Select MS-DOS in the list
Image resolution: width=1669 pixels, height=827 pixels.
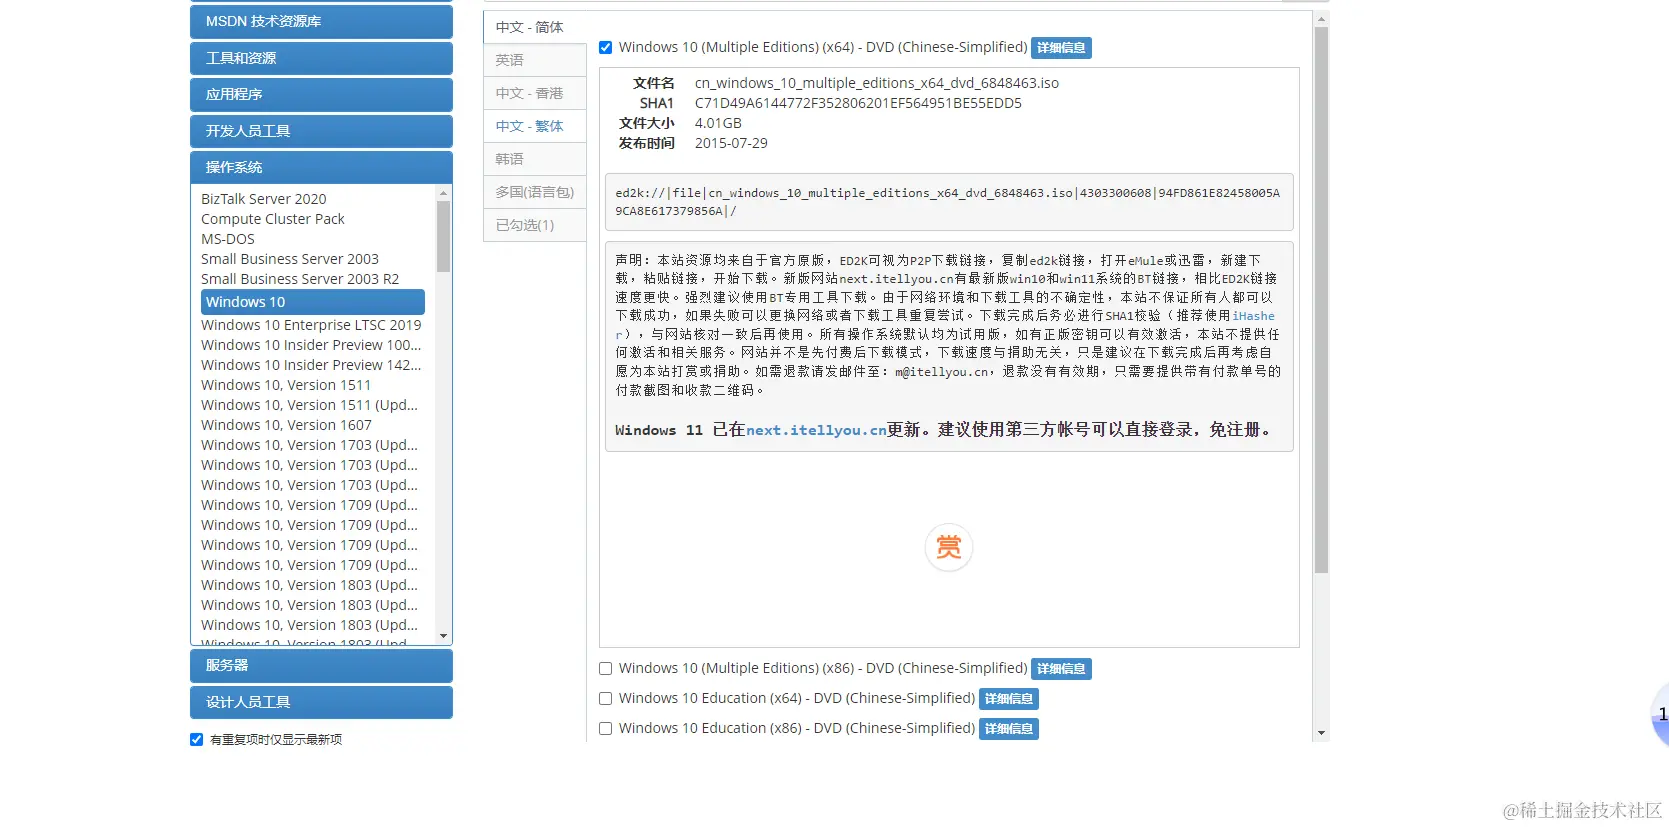click(228, 239)
